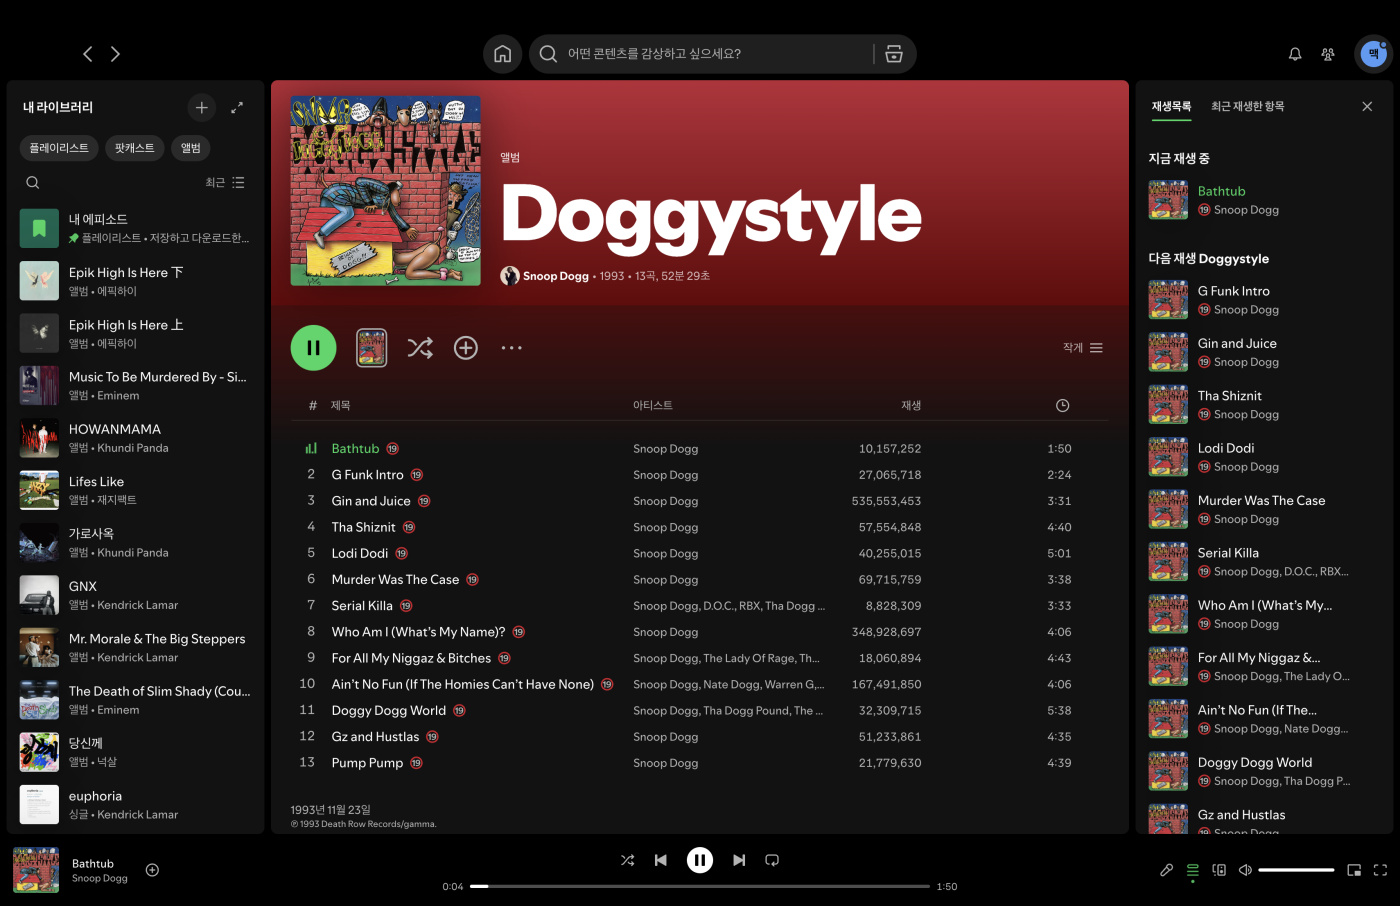Pause playback with the green album button

[x=313, y=348]
